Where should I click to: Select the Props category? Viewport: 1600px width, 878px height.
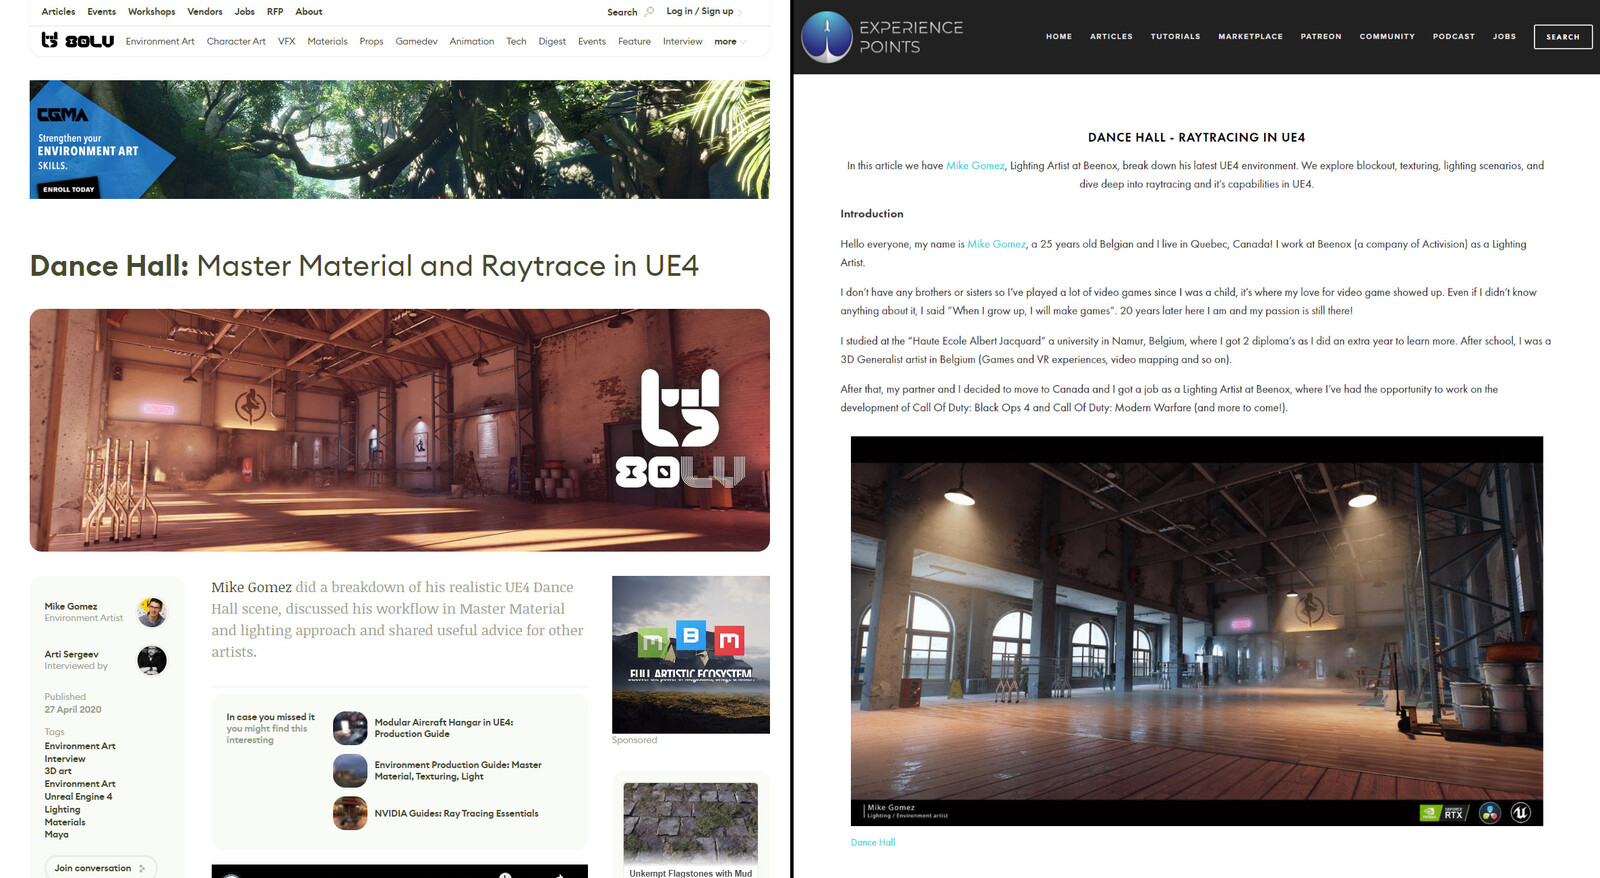371,42
